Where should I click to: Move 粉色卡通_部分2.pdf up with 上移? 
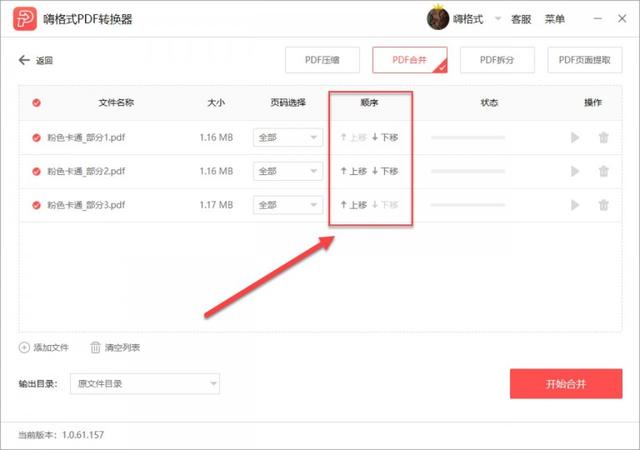click(x=354, y=171)
